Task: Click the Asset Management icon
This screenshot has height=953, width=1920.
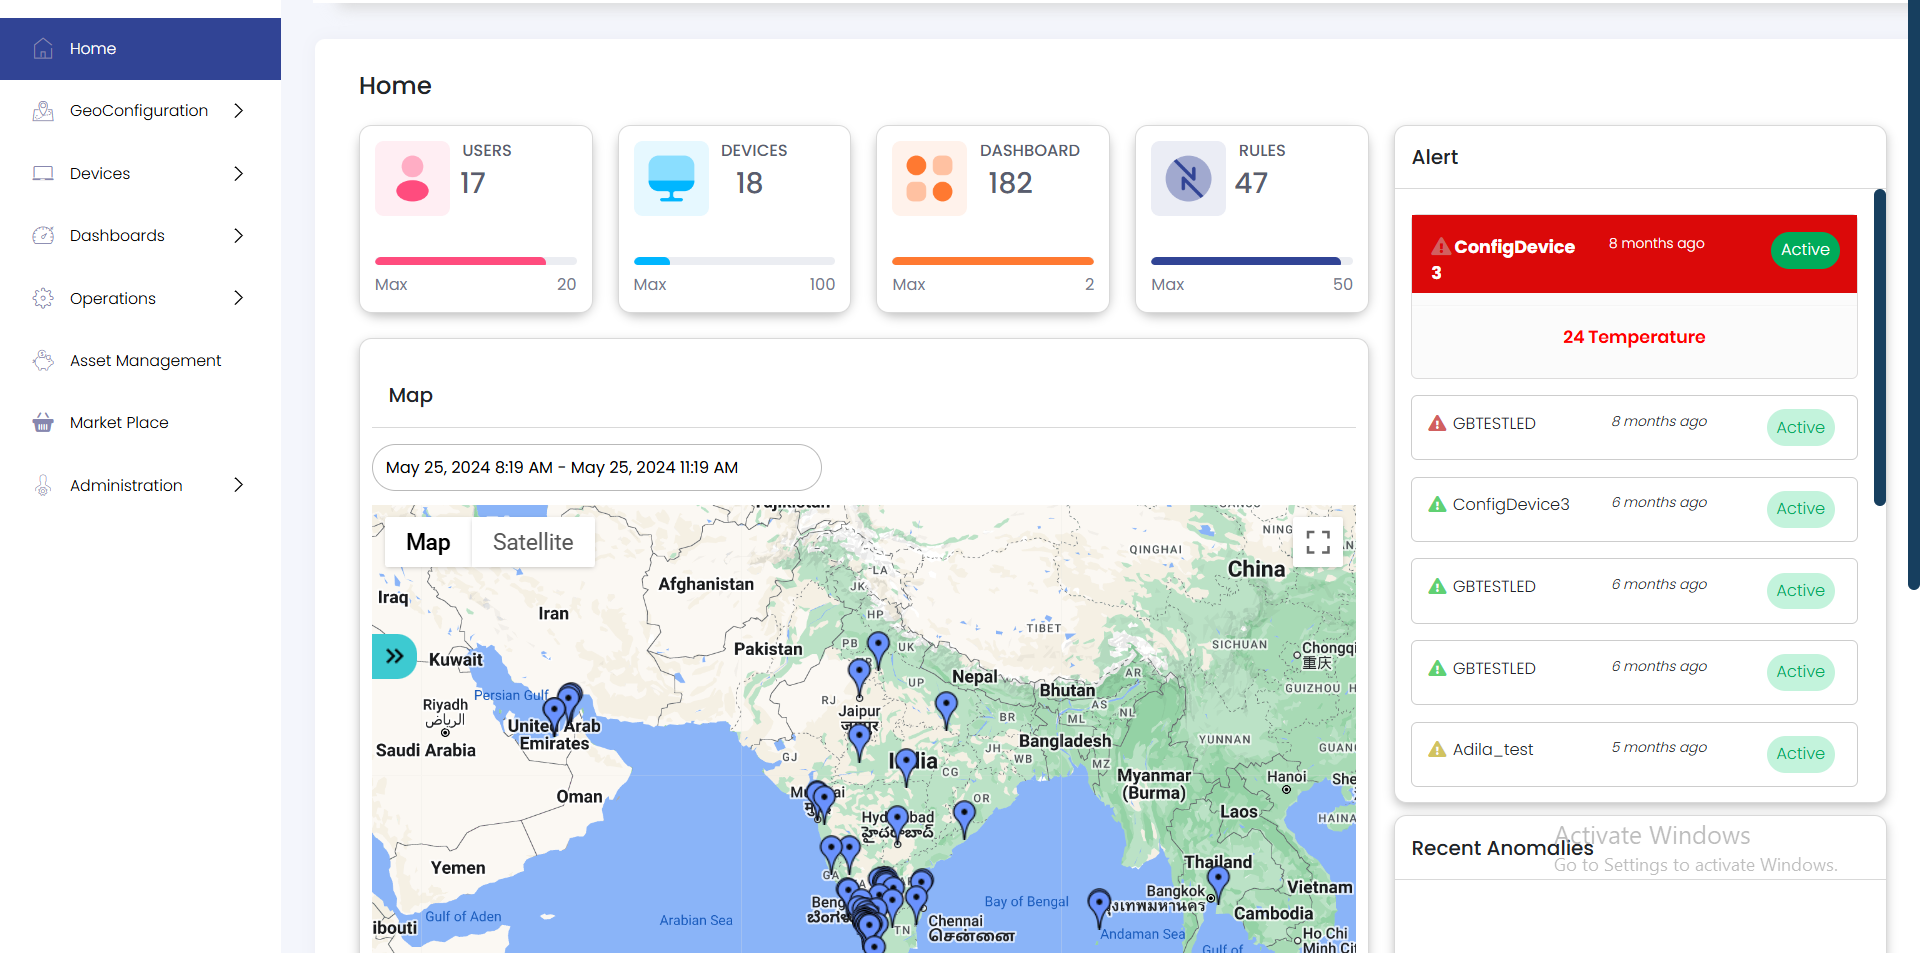Action: pyautogui.click(x=43, y=361)
